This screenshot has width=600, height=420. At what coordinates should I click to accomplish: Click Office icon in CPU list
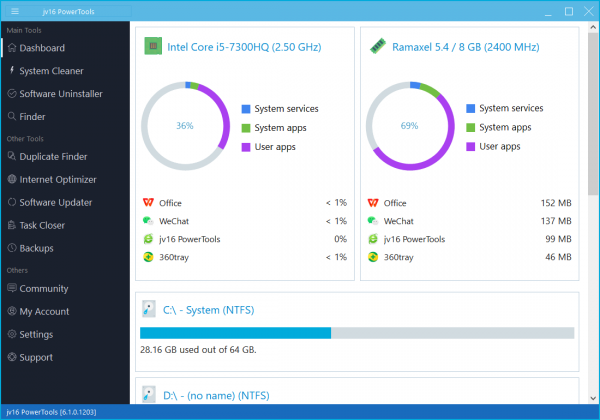tap(148, 202)
